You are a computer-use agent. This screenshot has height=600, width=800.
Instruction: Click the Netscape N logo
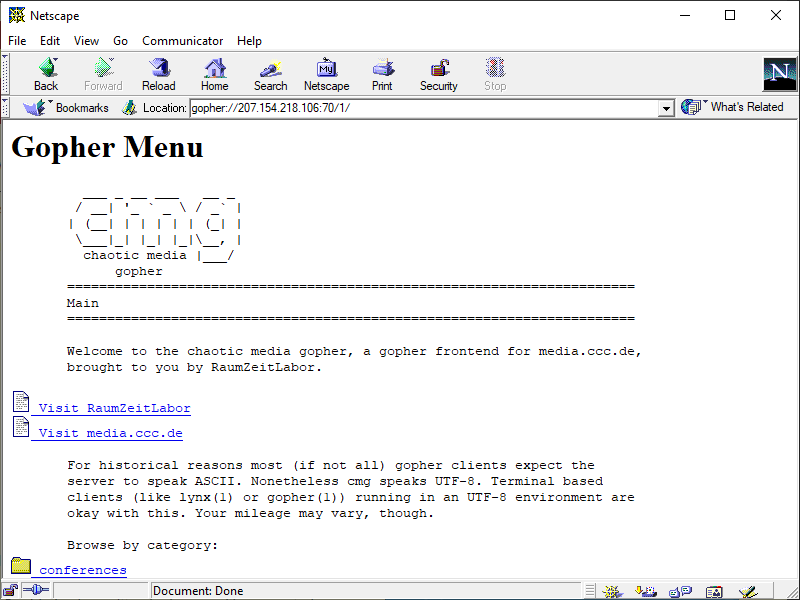780,74
